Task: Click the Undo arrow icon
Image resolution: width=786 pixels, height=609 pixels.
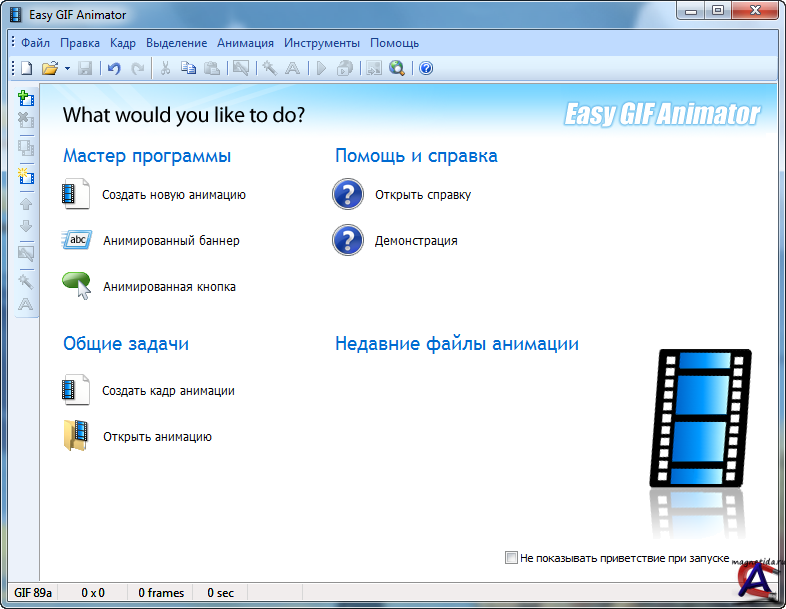Action: [x=113, y=68]
